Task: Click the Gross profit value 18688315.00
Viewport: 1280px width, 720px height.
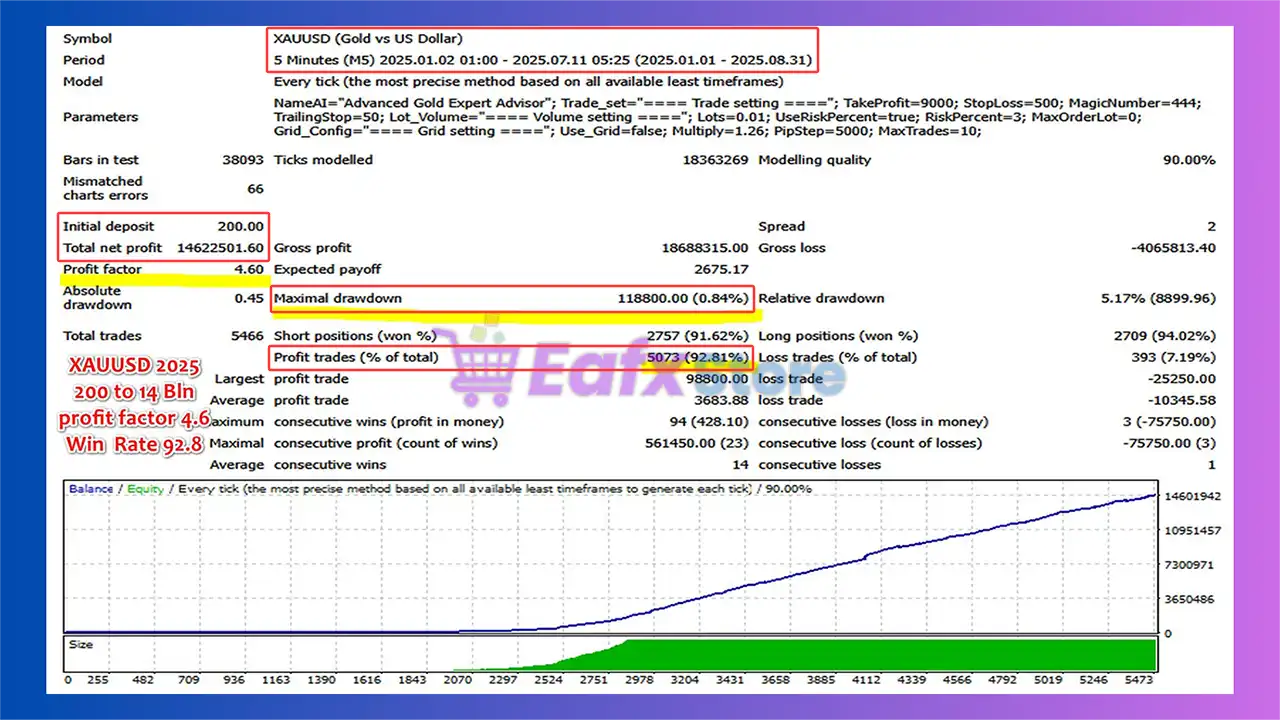Action: tap(704, 247)
